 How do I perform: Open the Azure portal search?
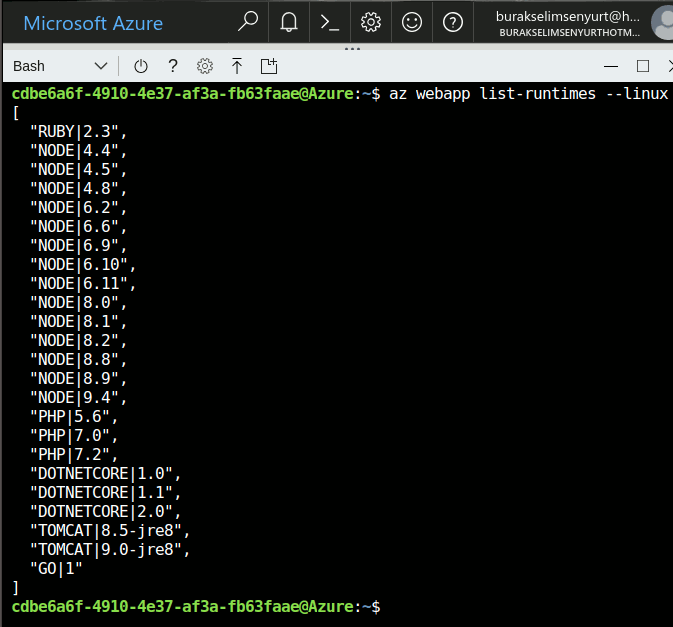248,22
